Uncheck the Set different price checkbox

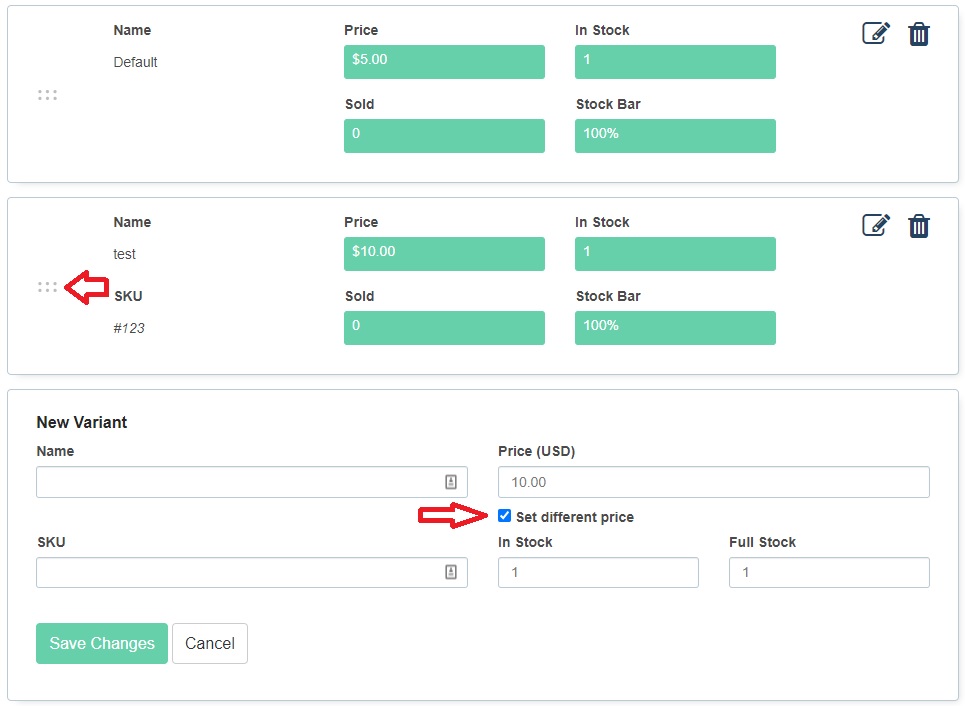click(x=505, y=516)
